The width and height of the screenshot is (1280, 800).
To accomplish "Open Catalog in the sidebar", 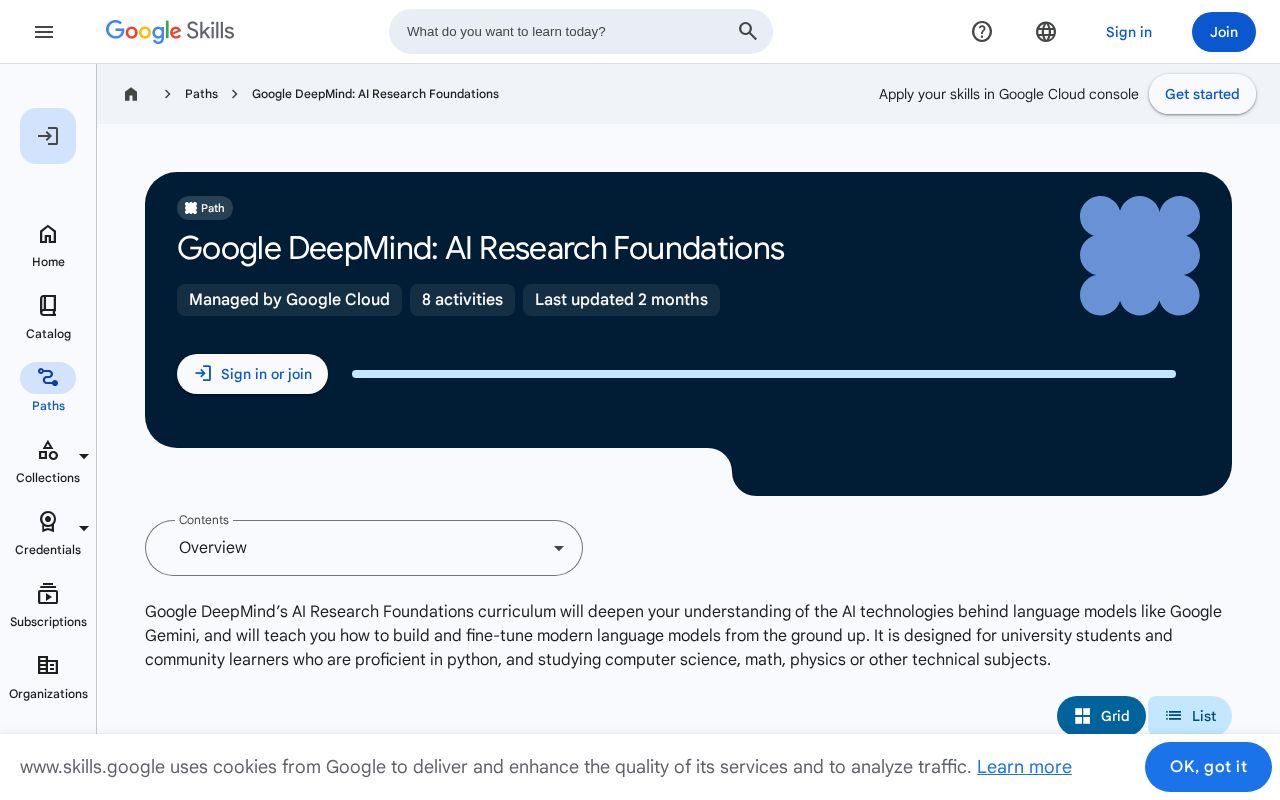I will click(x=48, y=318).
